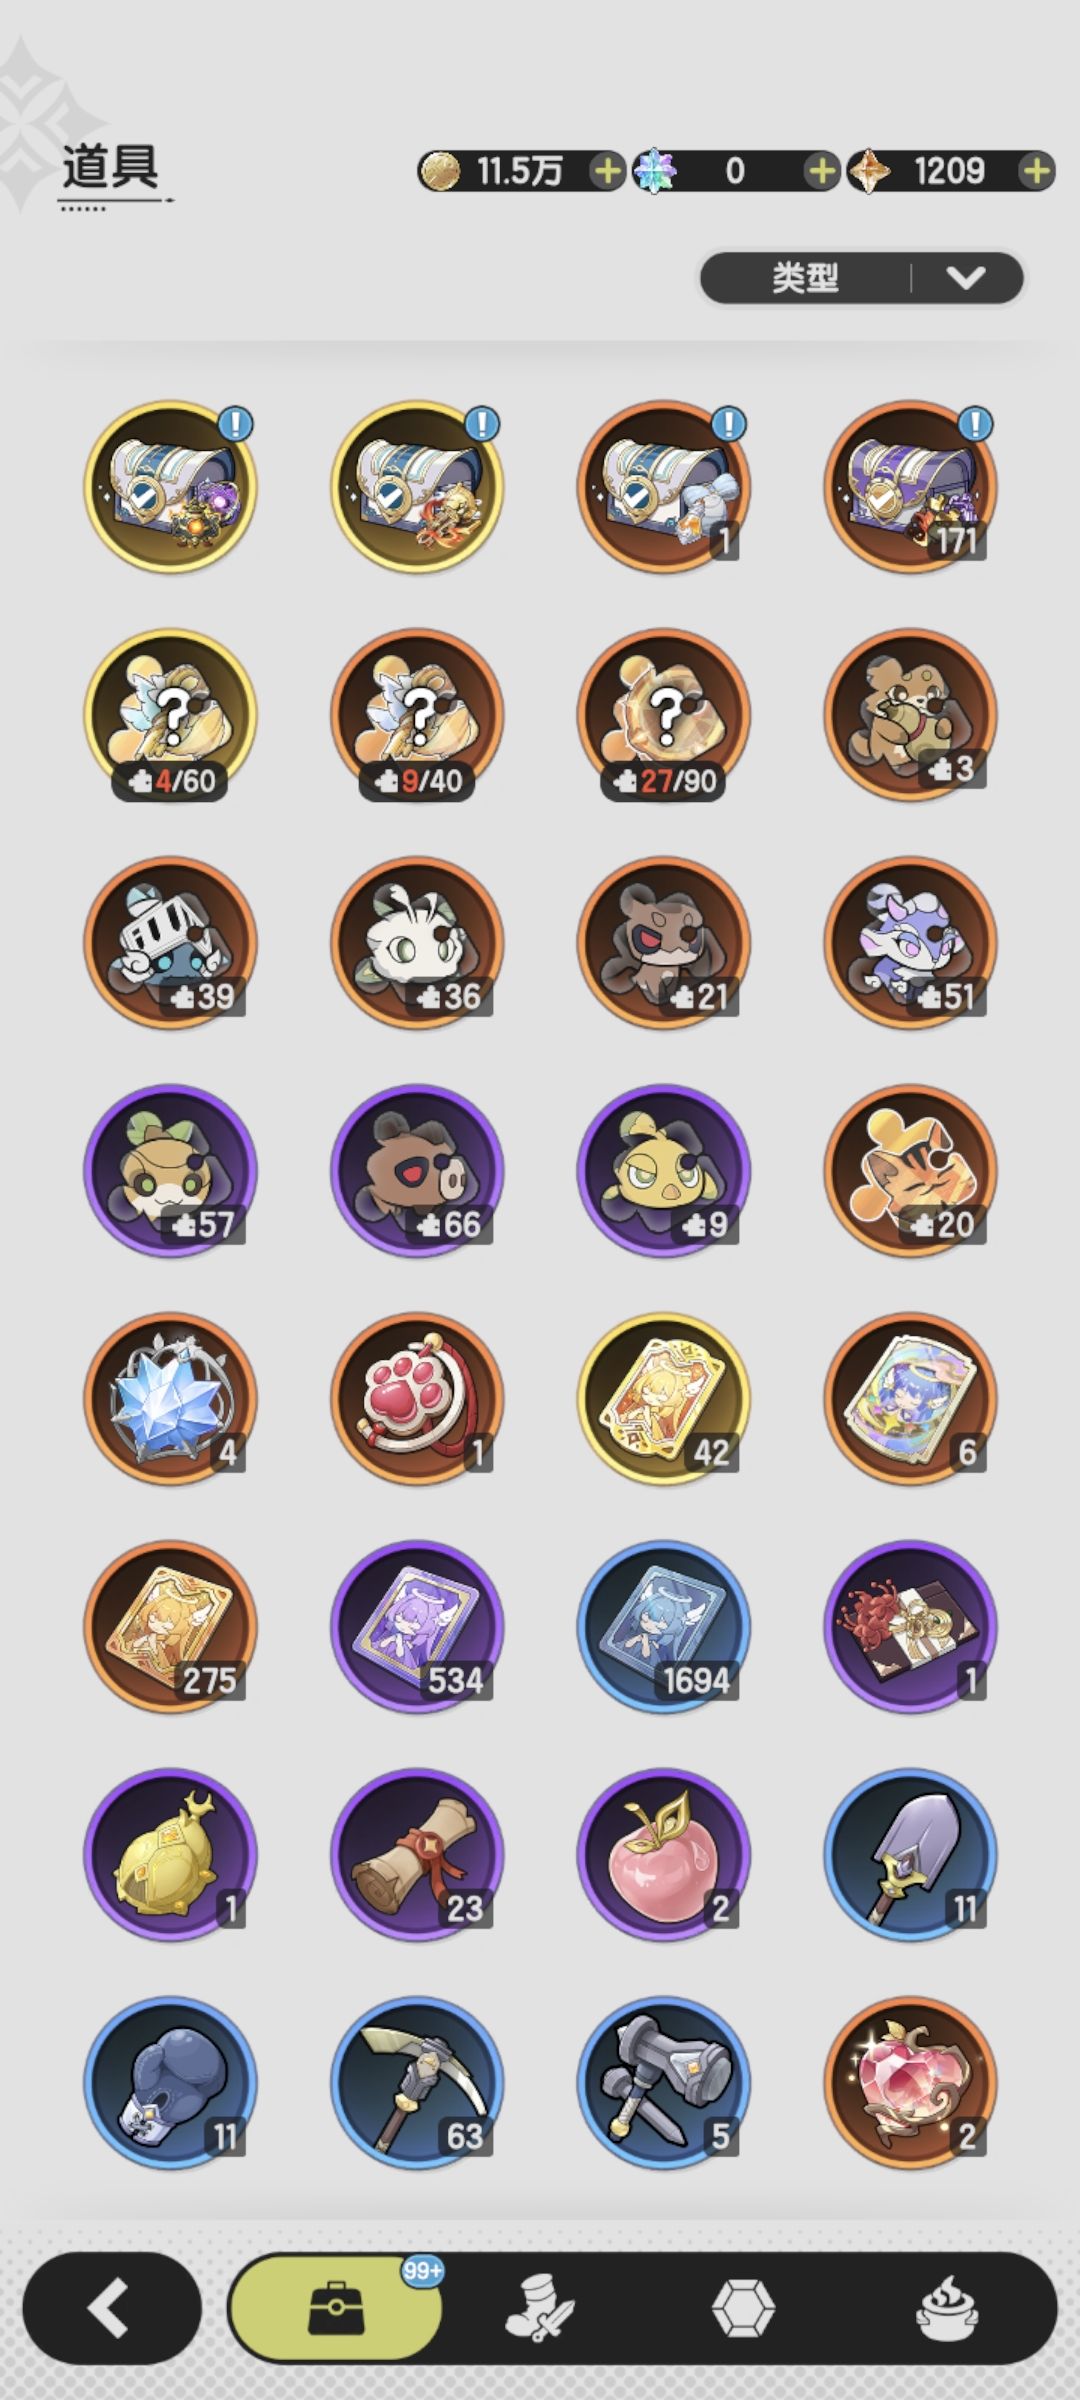Go back with the left arrow button
The height and width of the screenshot is (2400, 1080).
[x=111, y=2308]
